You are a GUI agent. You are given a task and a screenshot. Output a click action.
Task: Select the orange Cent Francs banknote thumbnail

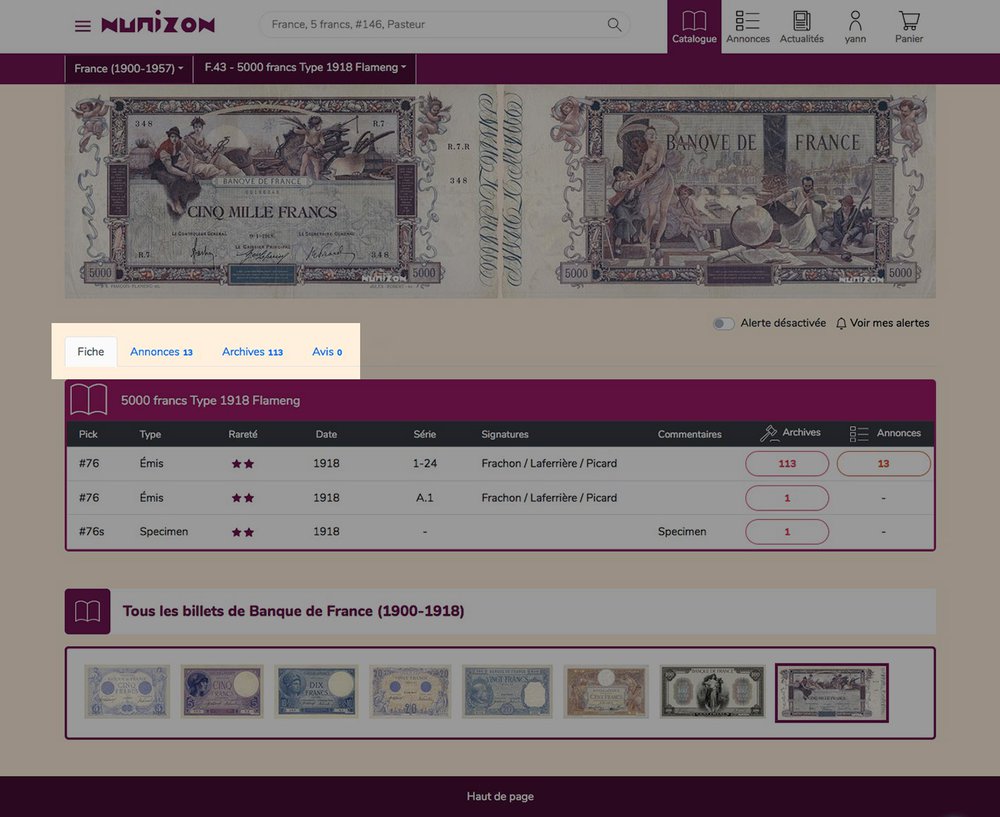coord(606,691)
